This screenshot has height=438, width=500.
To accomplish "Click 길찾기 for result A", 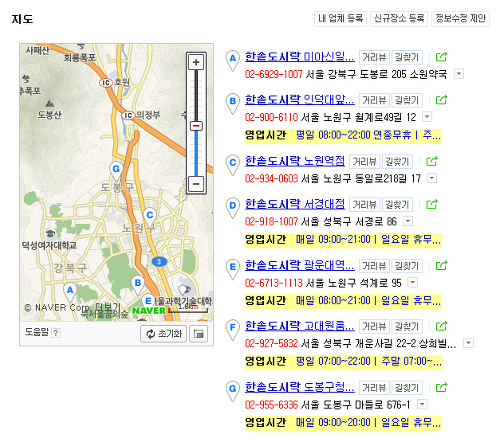I will click(407, 57).
